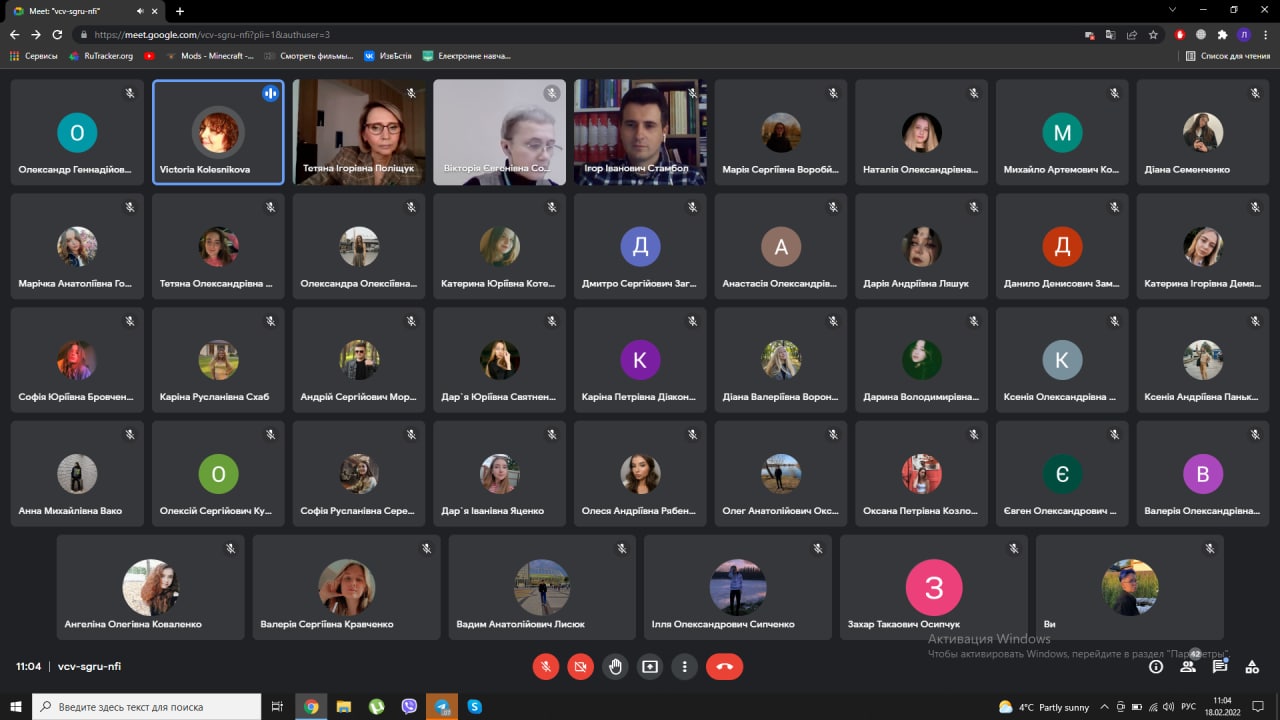Open the RuTracker.org bookmark
This screenshot has height=720, width=1280.
pyautogui.click(x=102, y=56)
